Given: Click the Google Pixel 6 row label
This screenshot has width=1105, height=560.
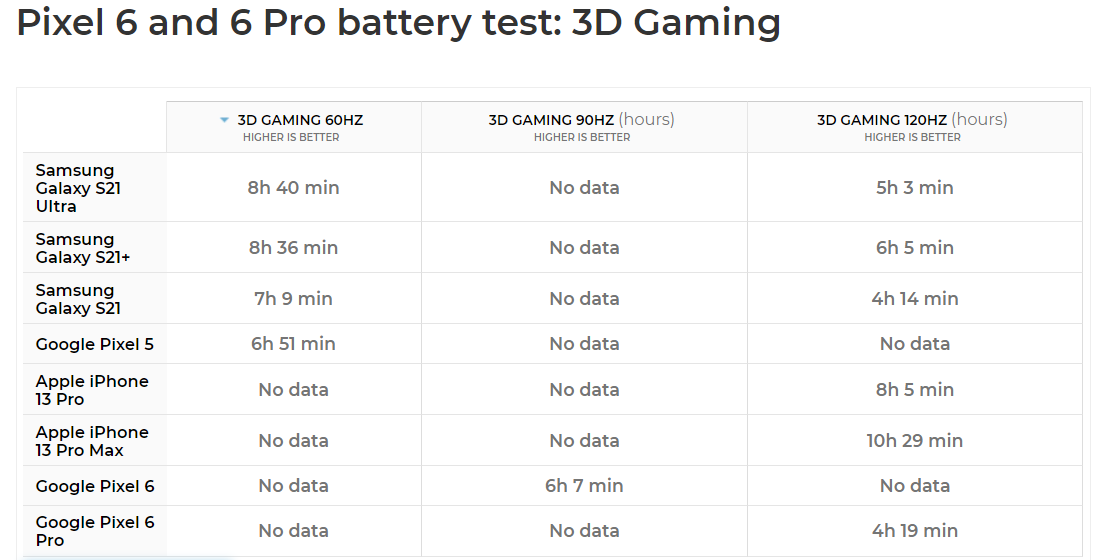Looking at the screenshot, I should pos(95,486).
